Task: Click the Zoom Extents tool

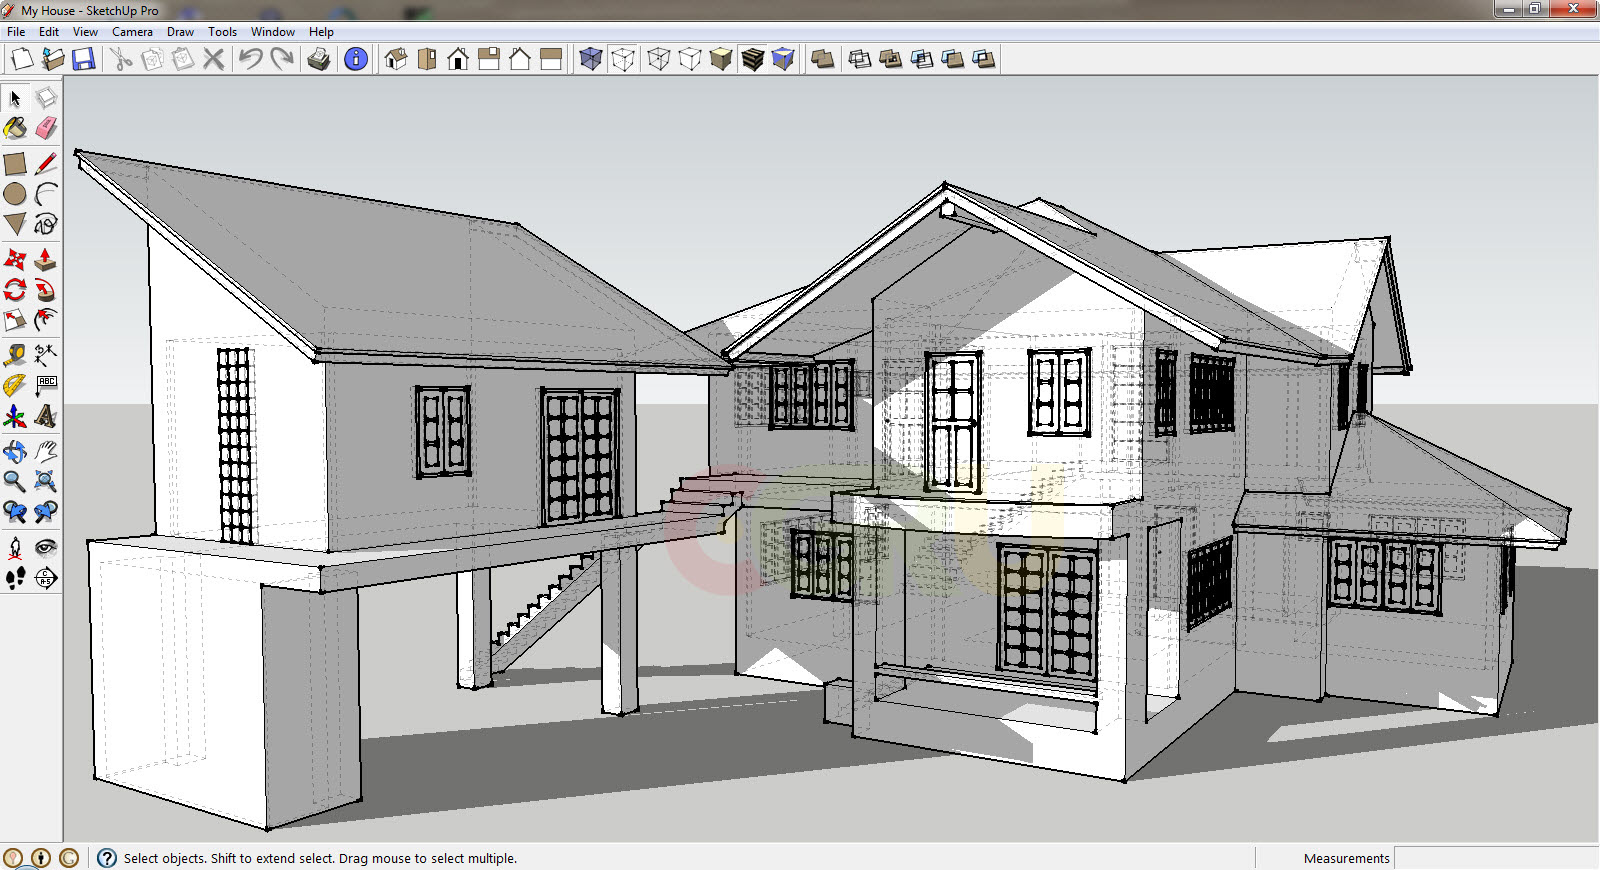Action: [46, 481]
